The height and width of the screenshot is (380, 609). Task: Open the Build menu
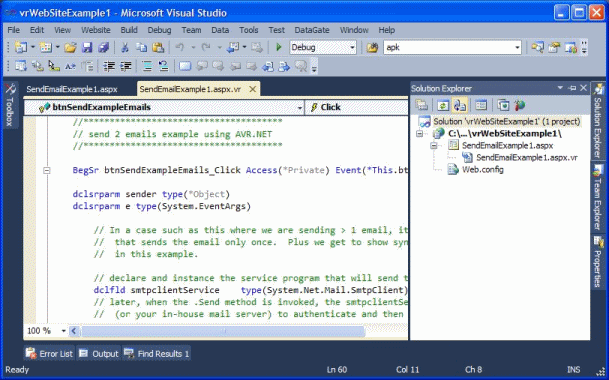click(129, 30)
